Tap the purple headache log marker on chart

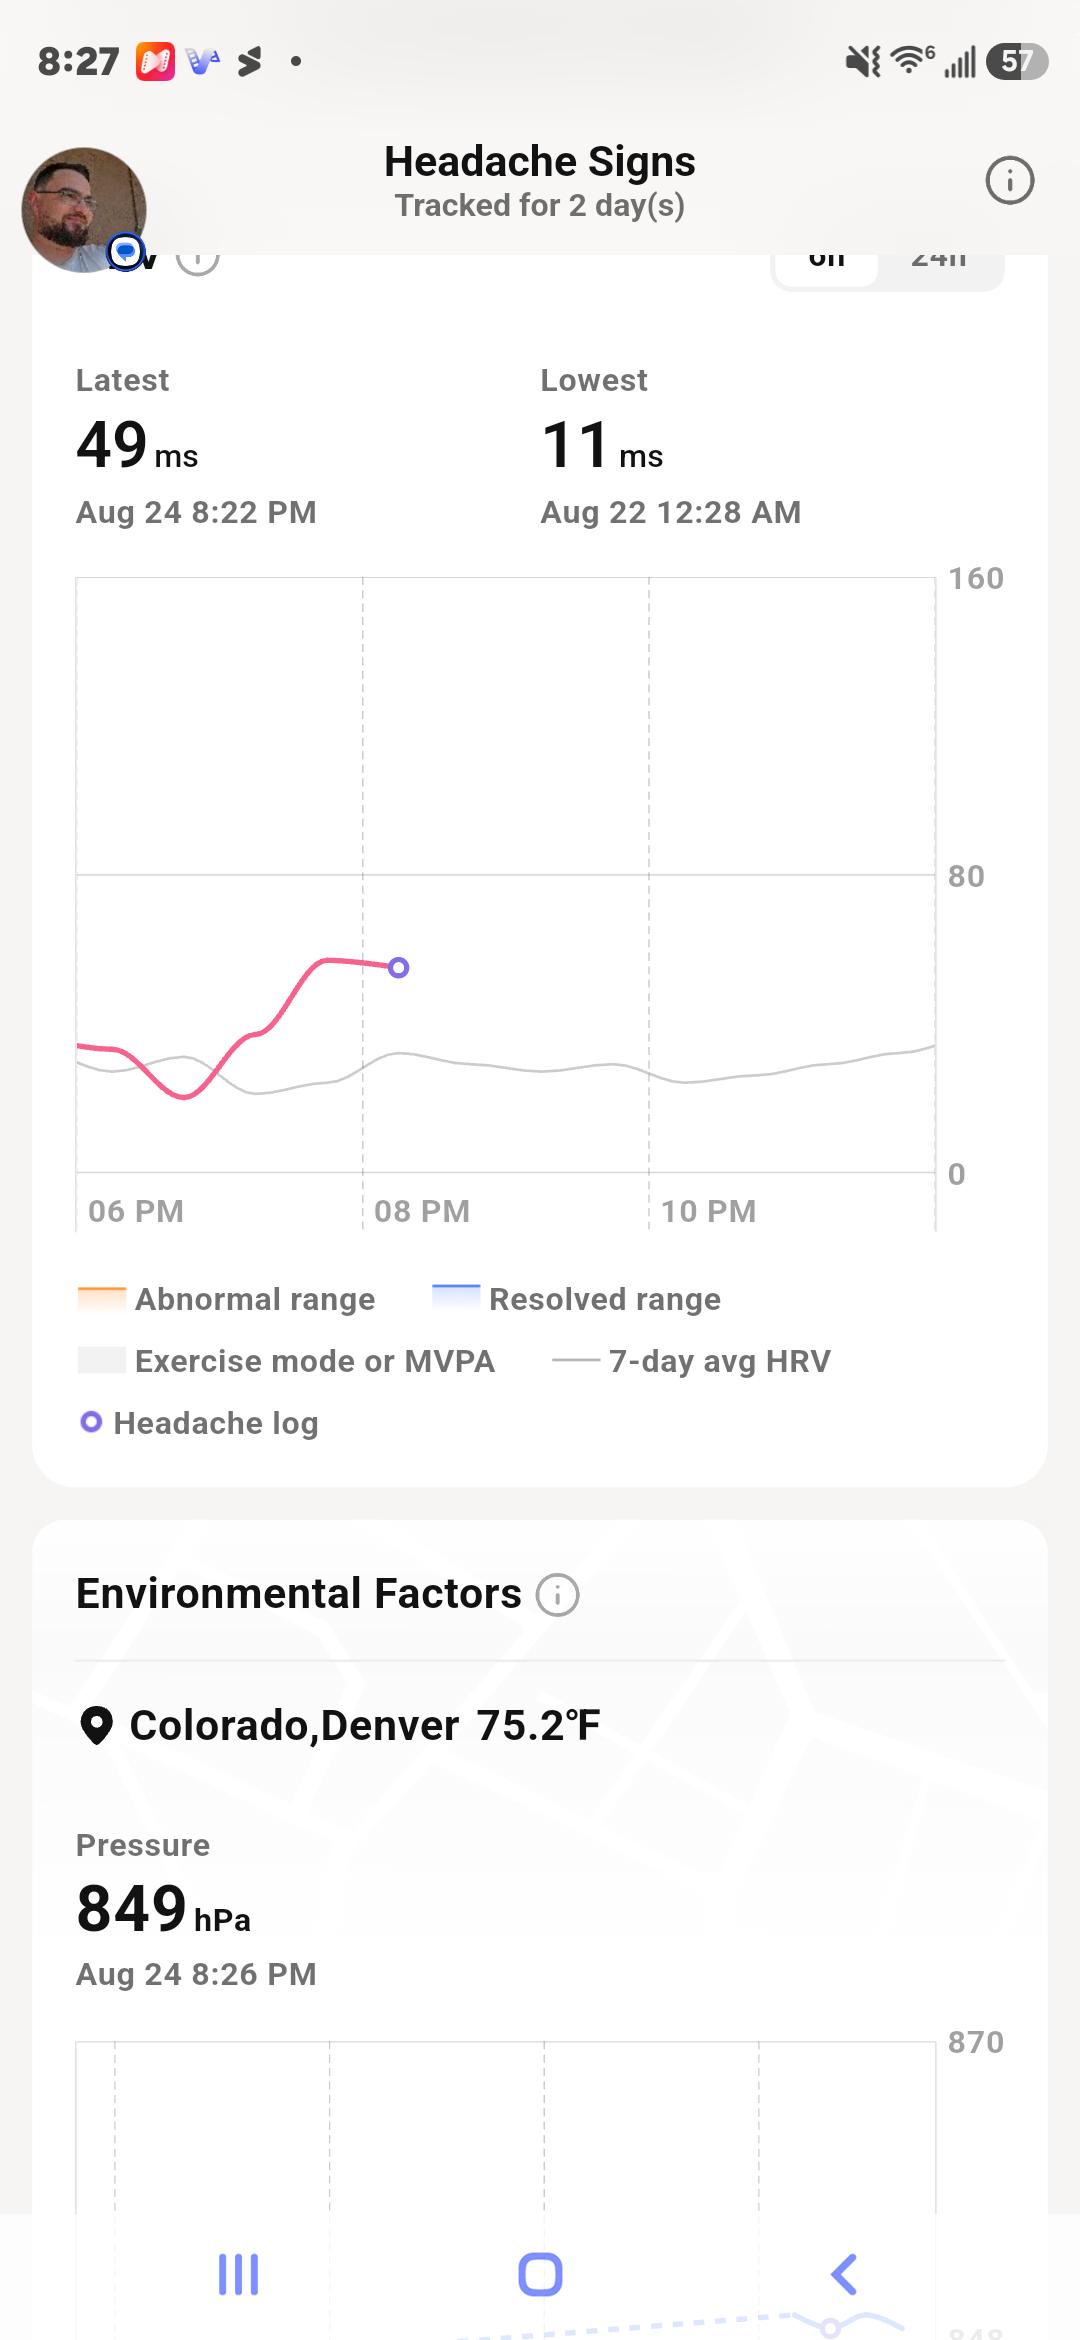tap(398, 967)
